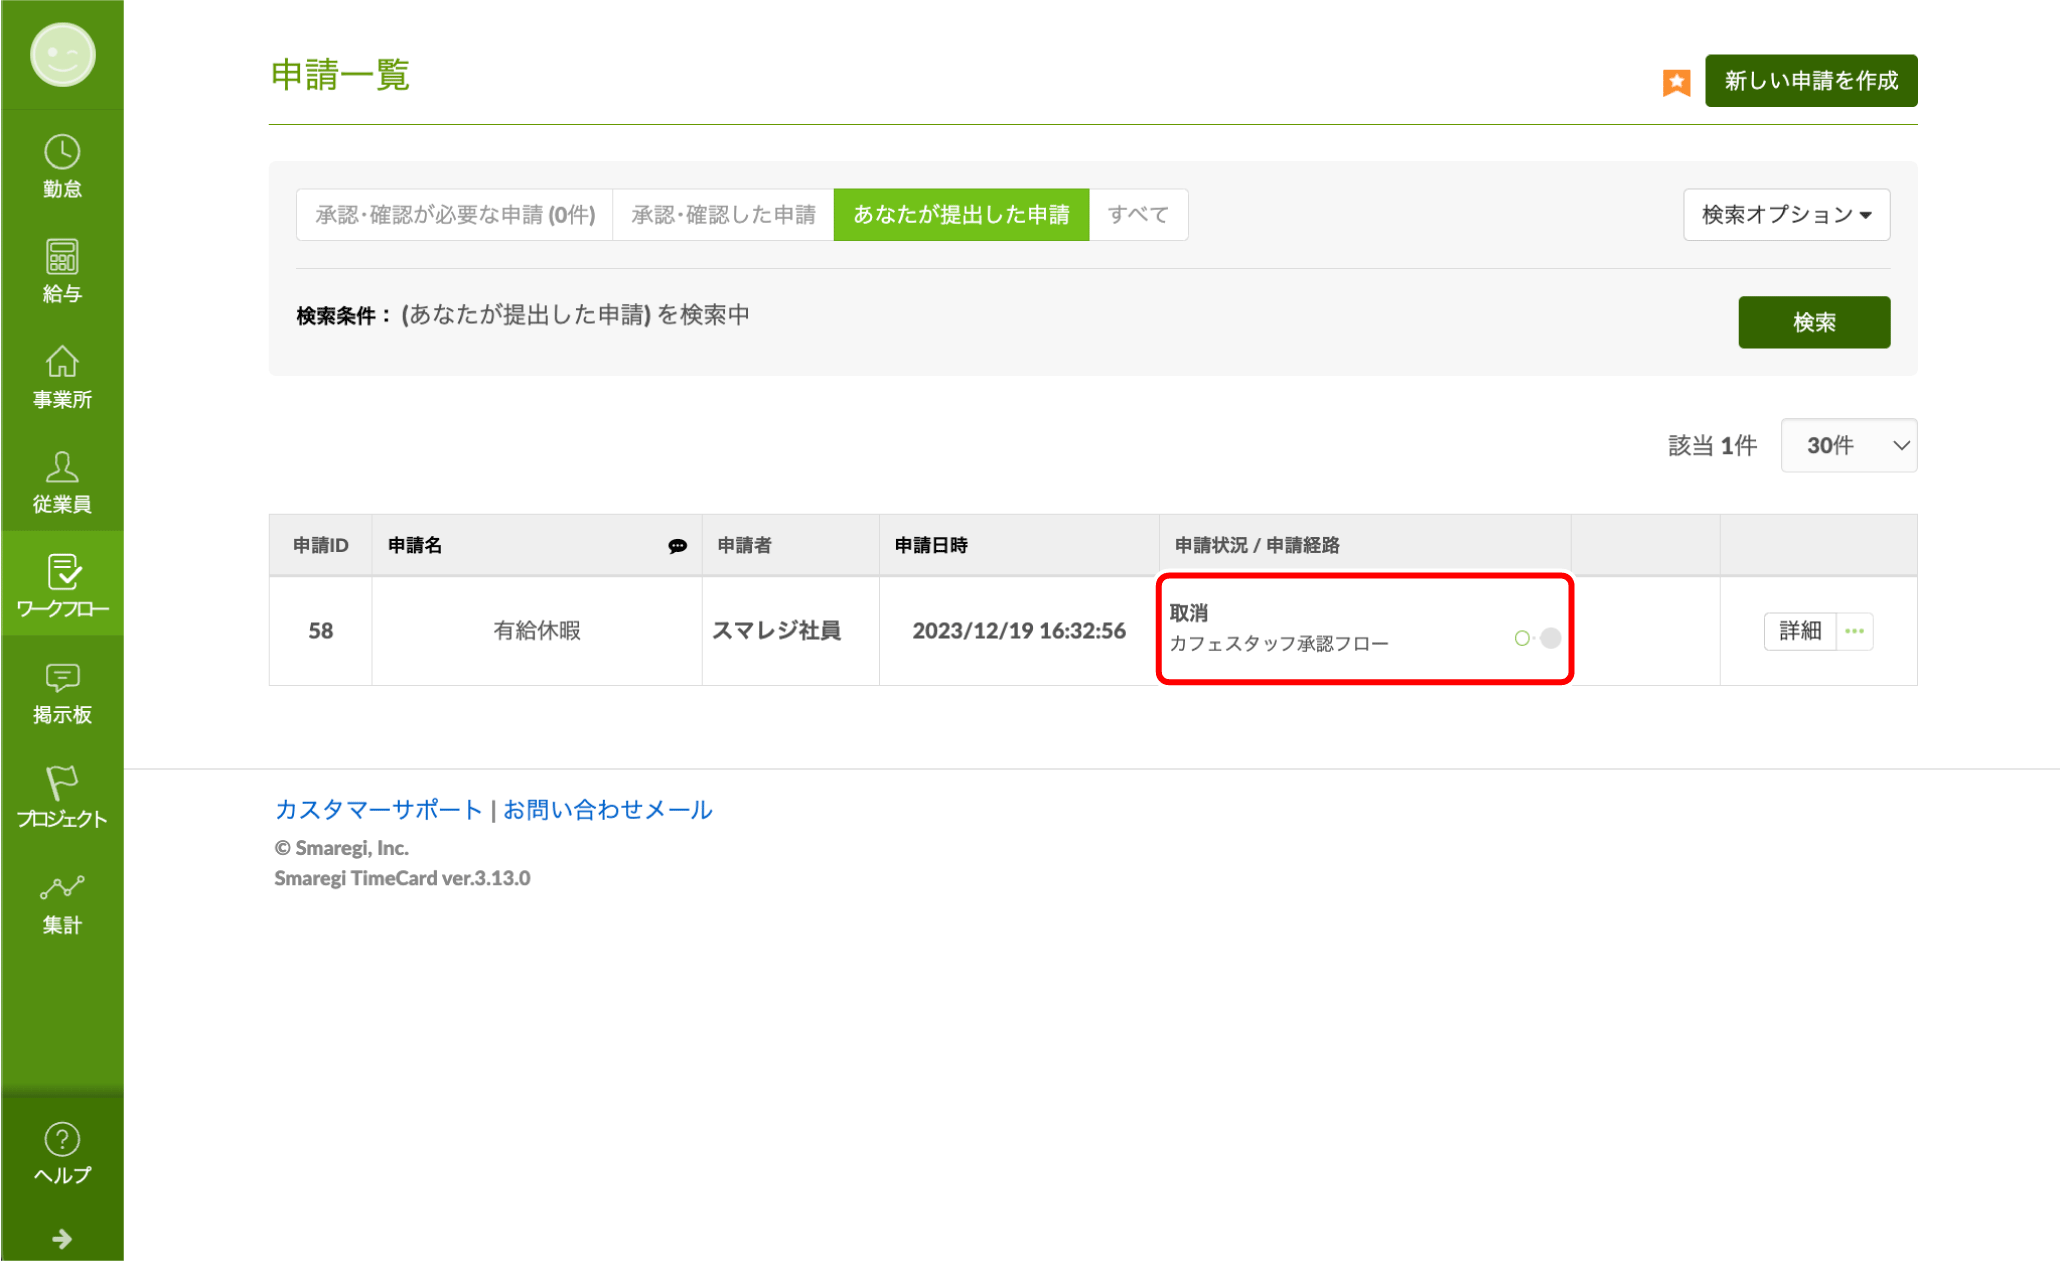Go to 事業所 house icon
The width and height of the screenshot is (2060, 1261).
(x=62, y=363)
